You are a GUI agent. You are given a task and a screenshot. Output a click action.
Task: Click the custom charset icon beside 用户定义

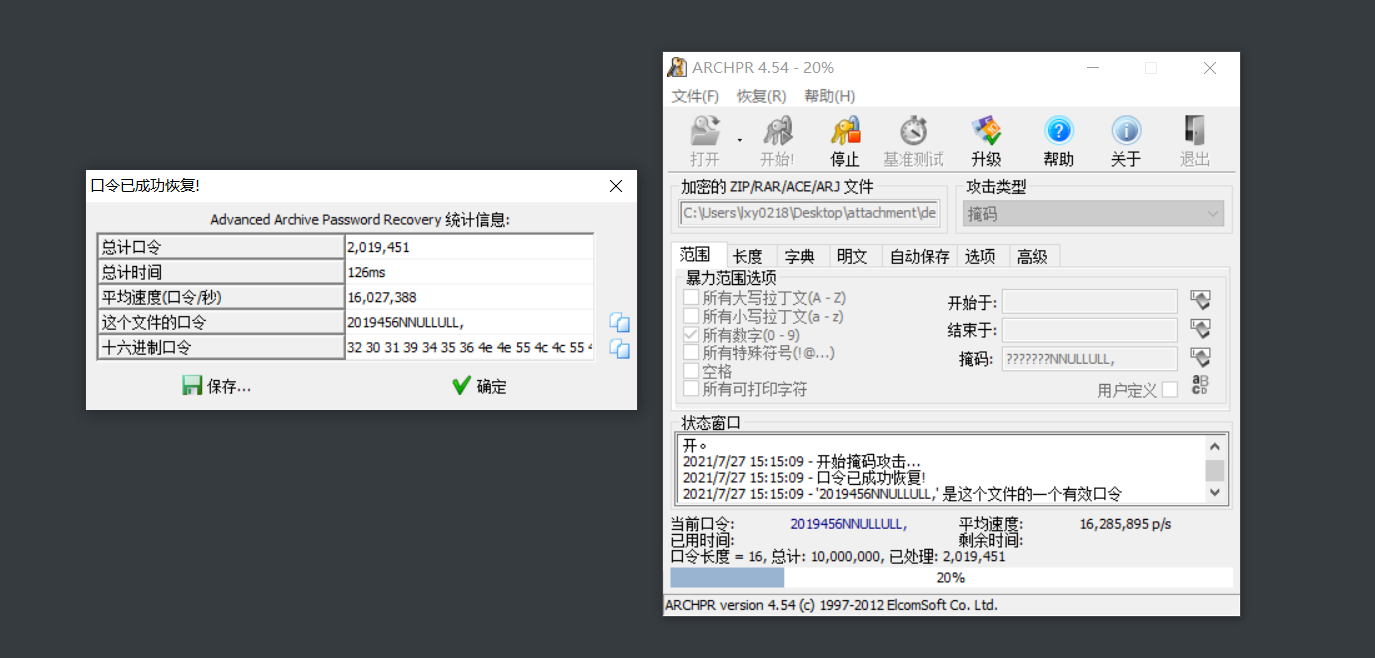[x=1200, y=387]
